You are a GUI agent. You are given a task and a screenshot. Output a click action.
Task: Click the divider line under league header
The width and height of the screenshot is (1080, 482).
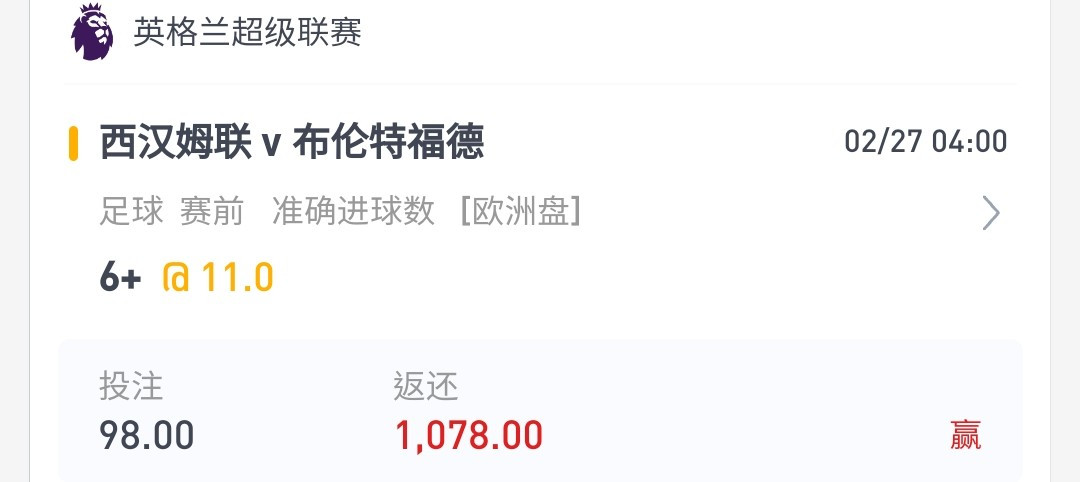540,84
